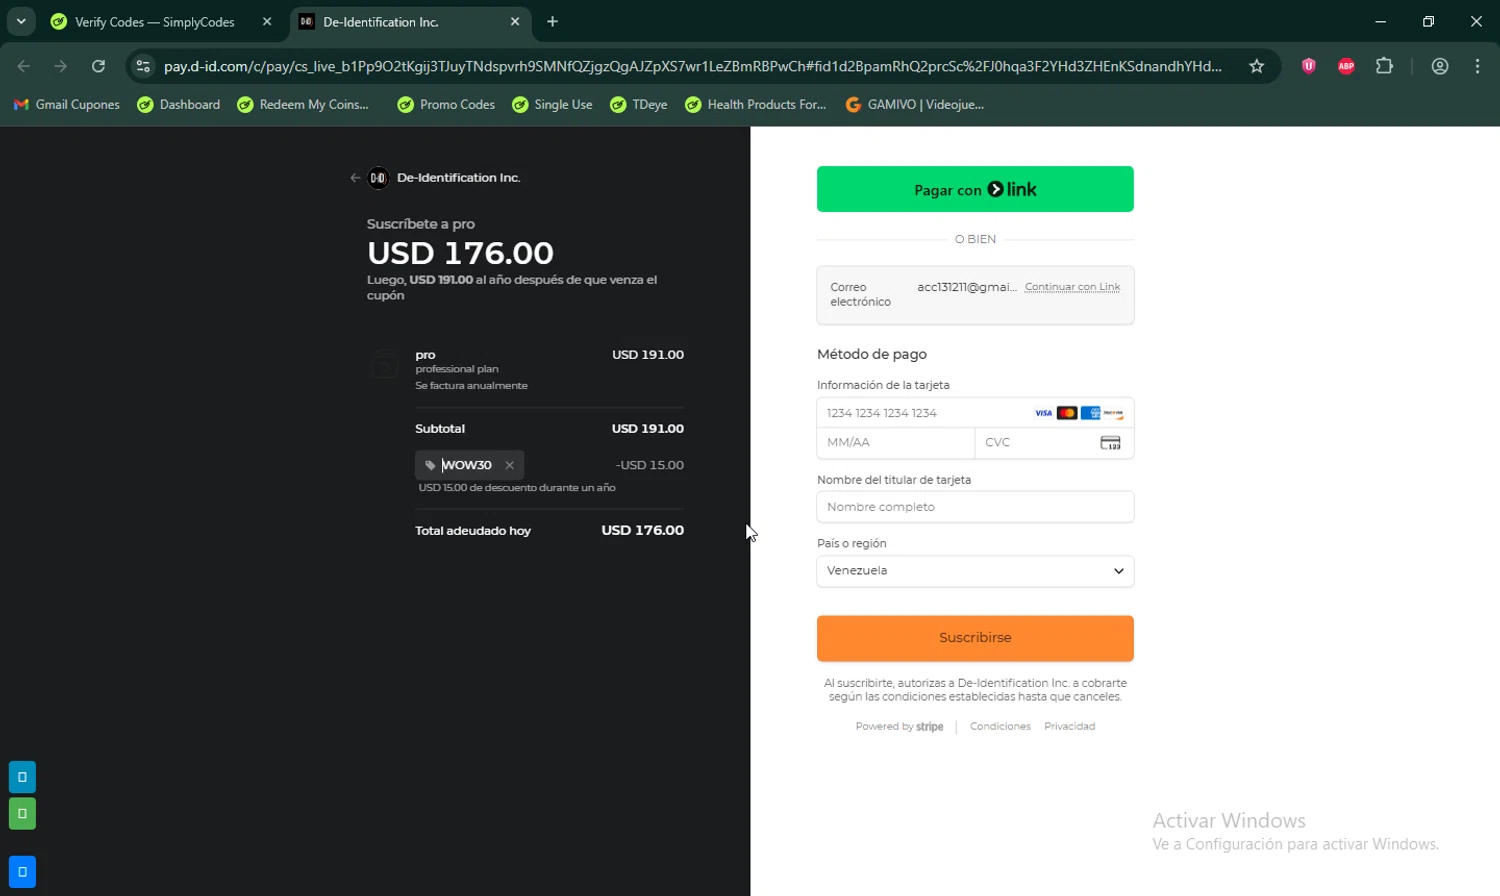
Task: Click the De-Identification Inc. logo
Action: pos(378,178)
